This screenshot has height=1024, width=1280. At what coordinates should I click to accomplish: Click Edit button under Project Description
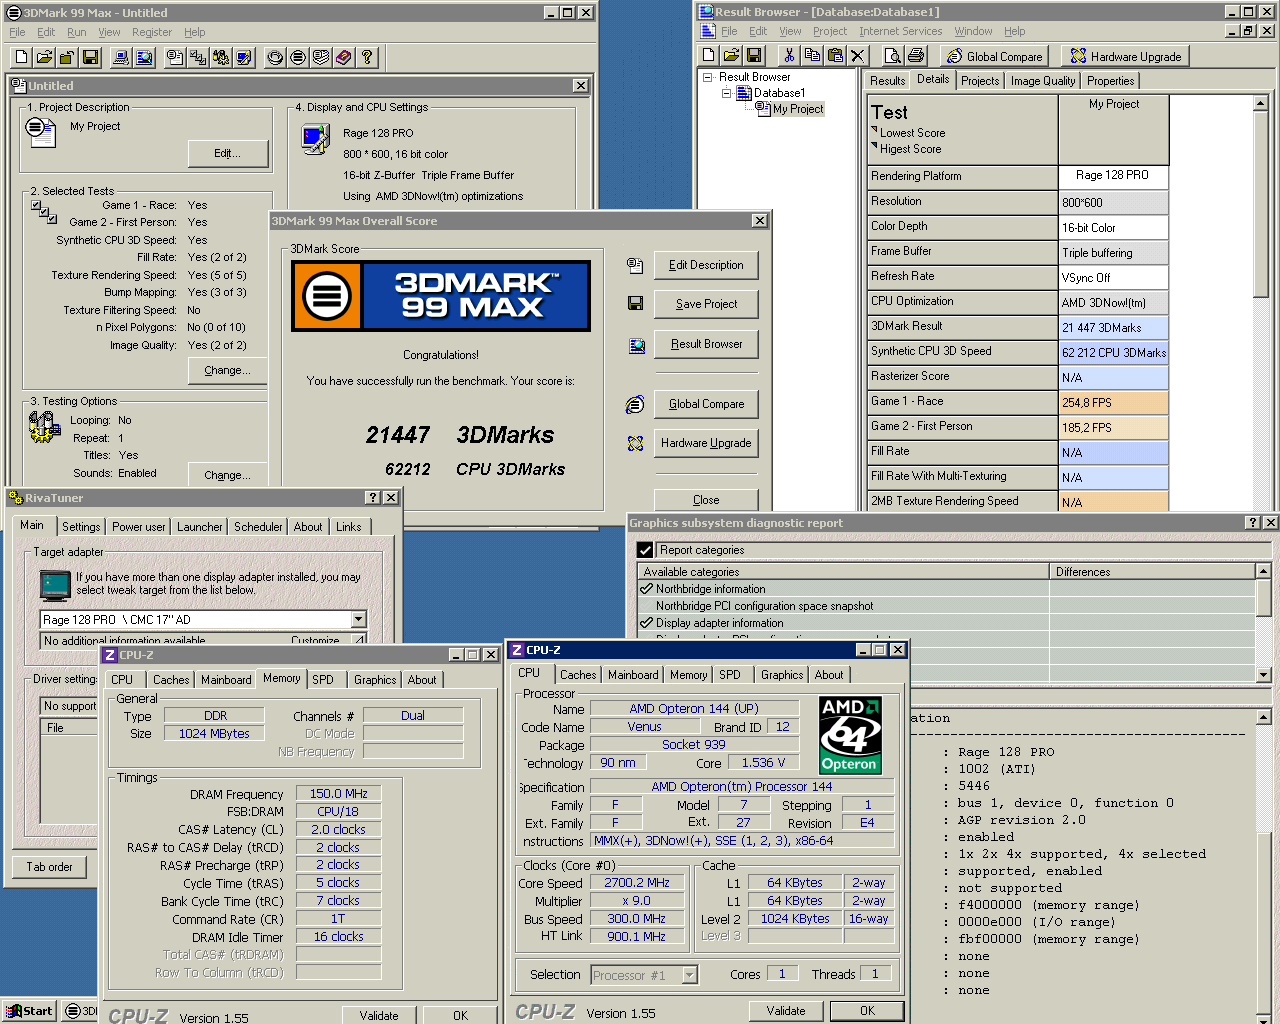(x=228, y=153)
